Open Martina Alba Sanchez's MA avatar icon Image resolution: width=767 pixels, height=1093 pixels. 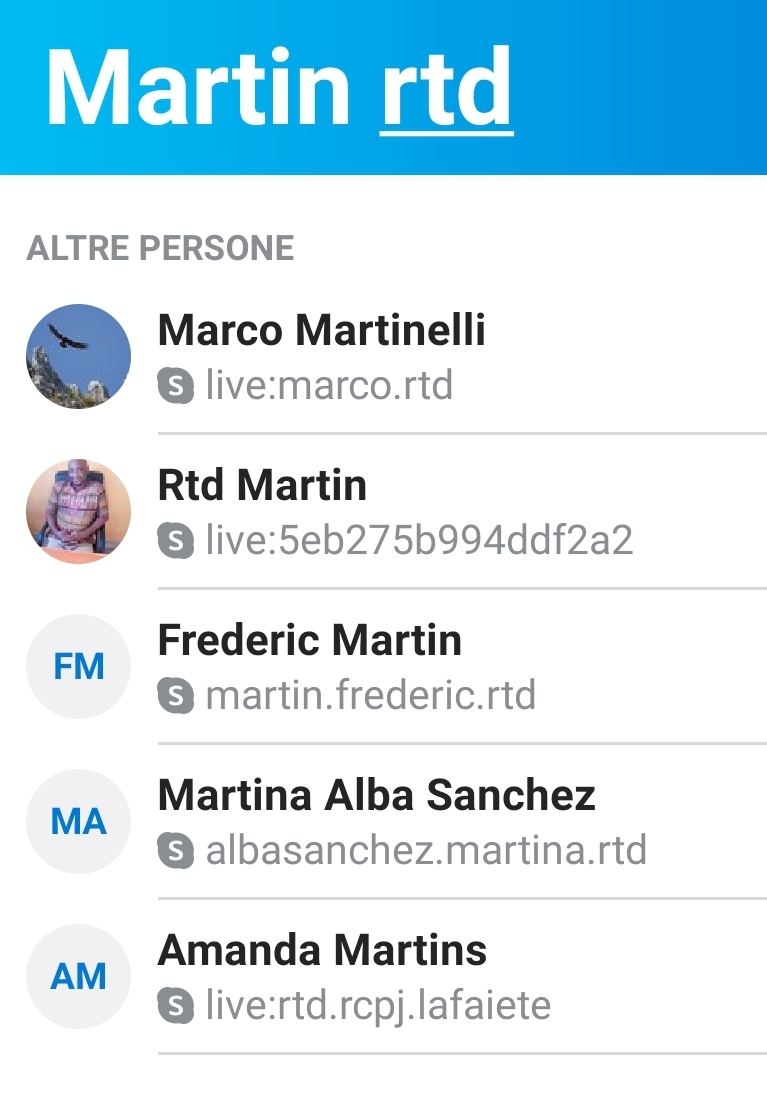click(77, 820)
